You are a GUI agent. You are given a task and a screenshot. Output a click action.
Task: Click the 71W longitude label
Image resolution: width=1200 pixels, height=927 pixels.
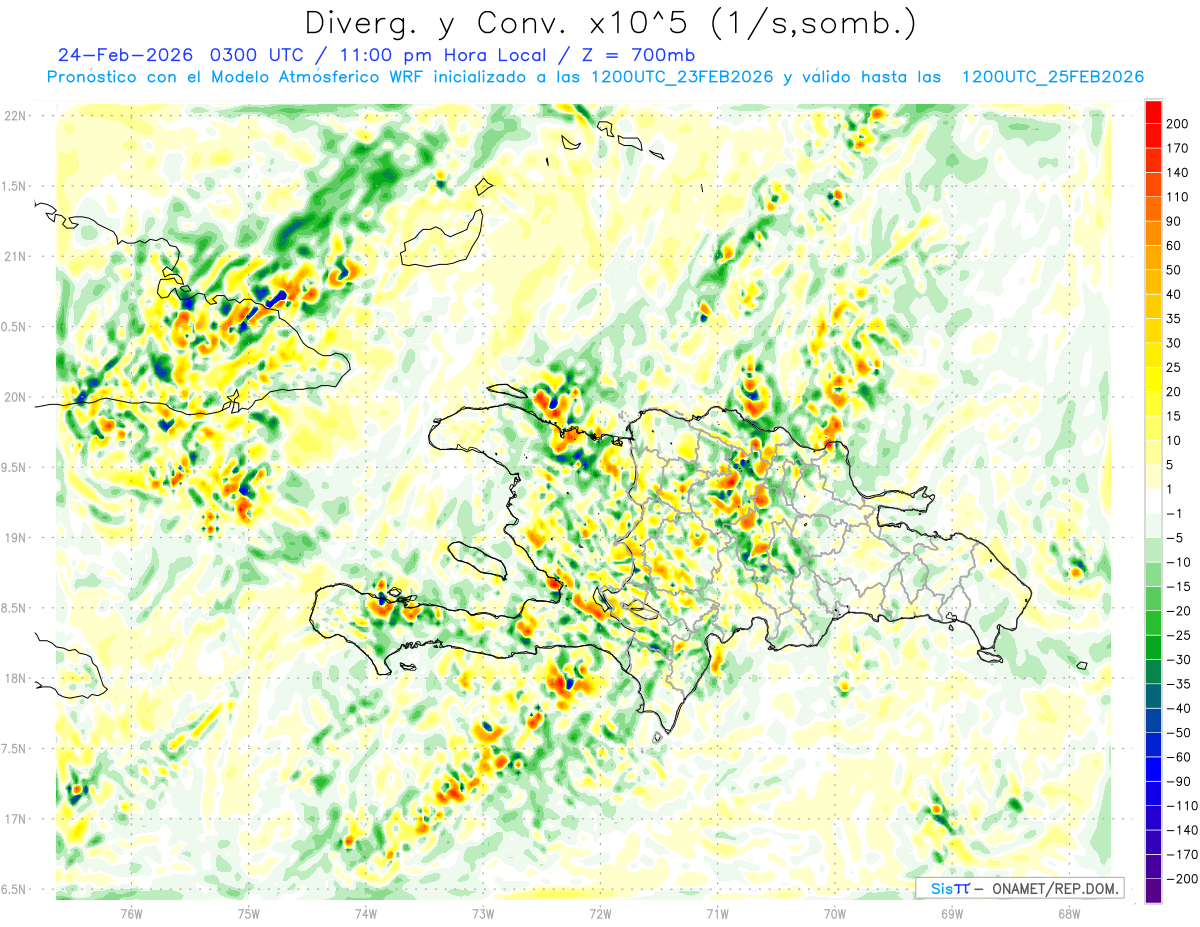[x=717, y=914]
